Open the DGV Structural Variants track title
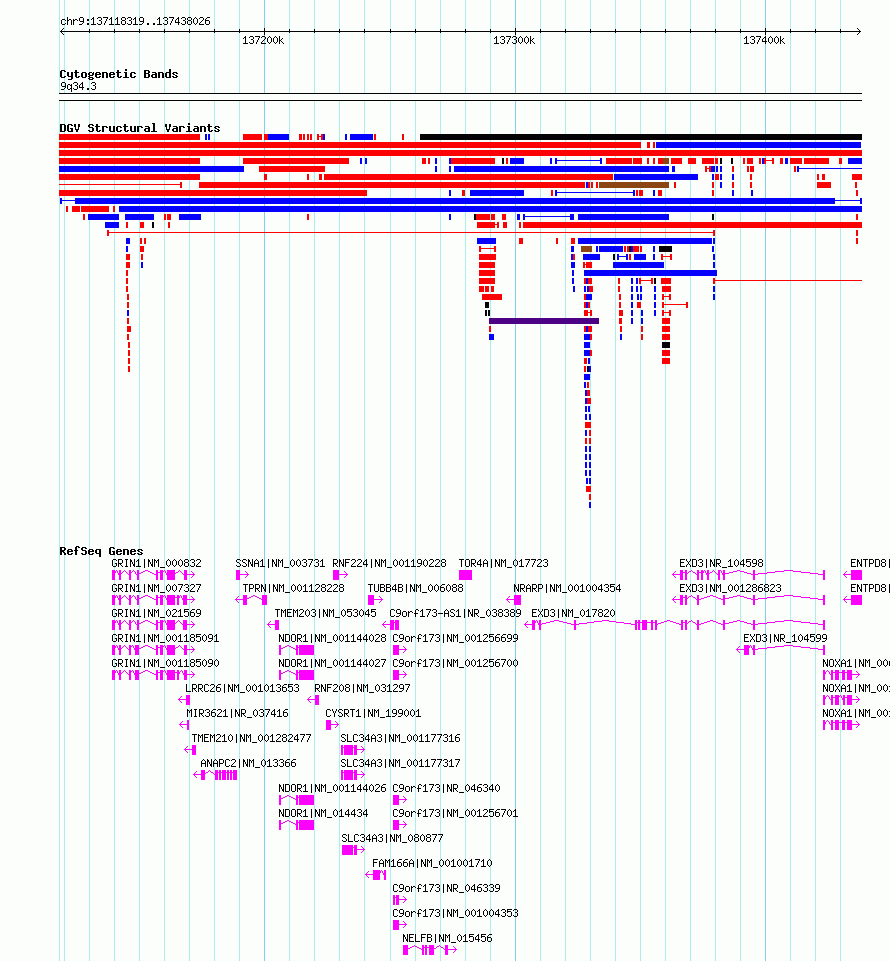890x961 pixels. click(140, 128)
